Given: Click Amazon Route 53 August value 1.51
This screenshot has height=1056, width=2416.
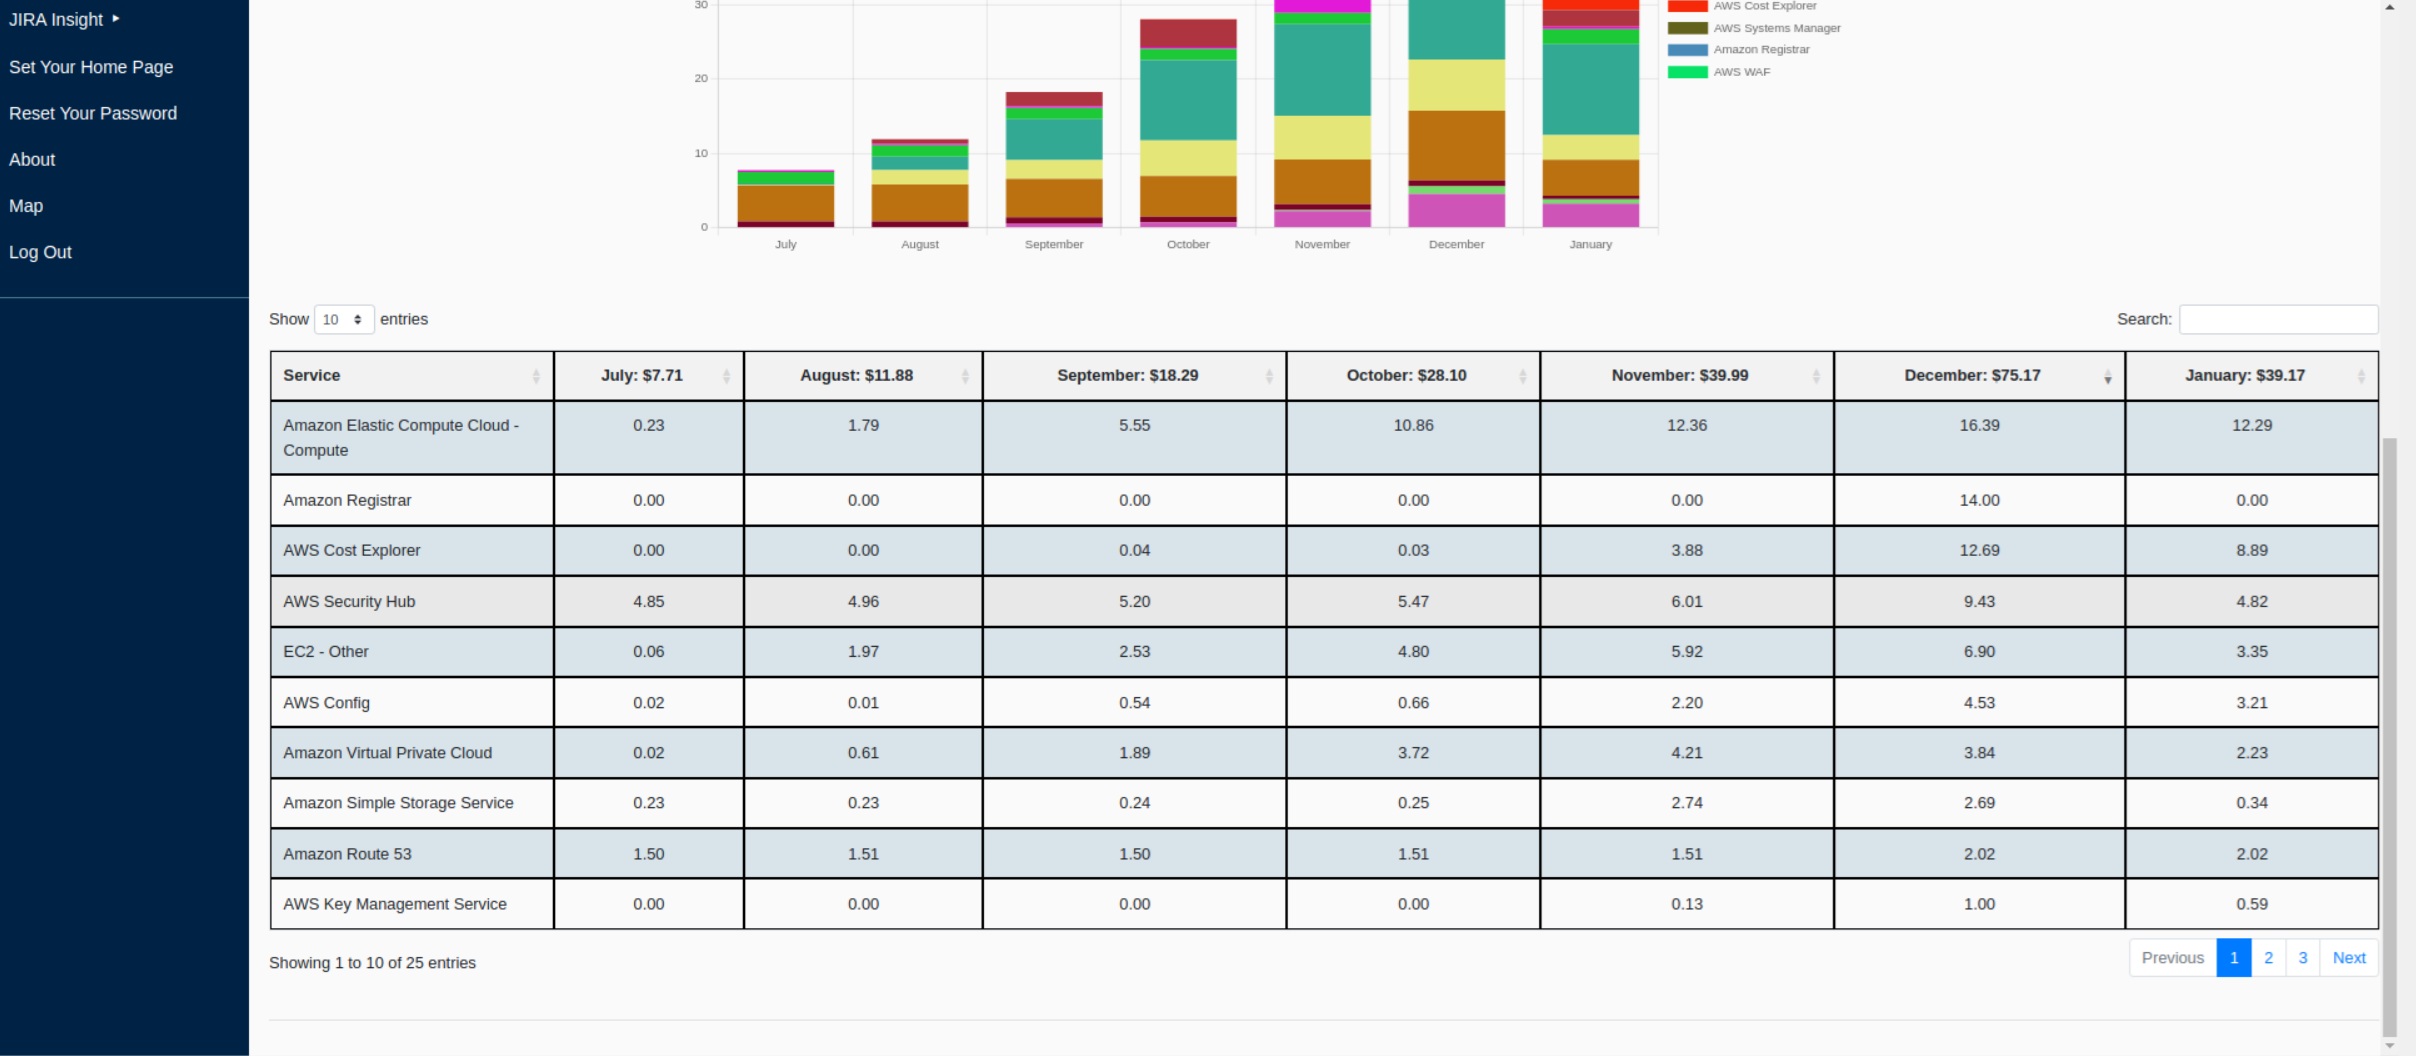Looking at the screenshot, I should tap(863, 854).
